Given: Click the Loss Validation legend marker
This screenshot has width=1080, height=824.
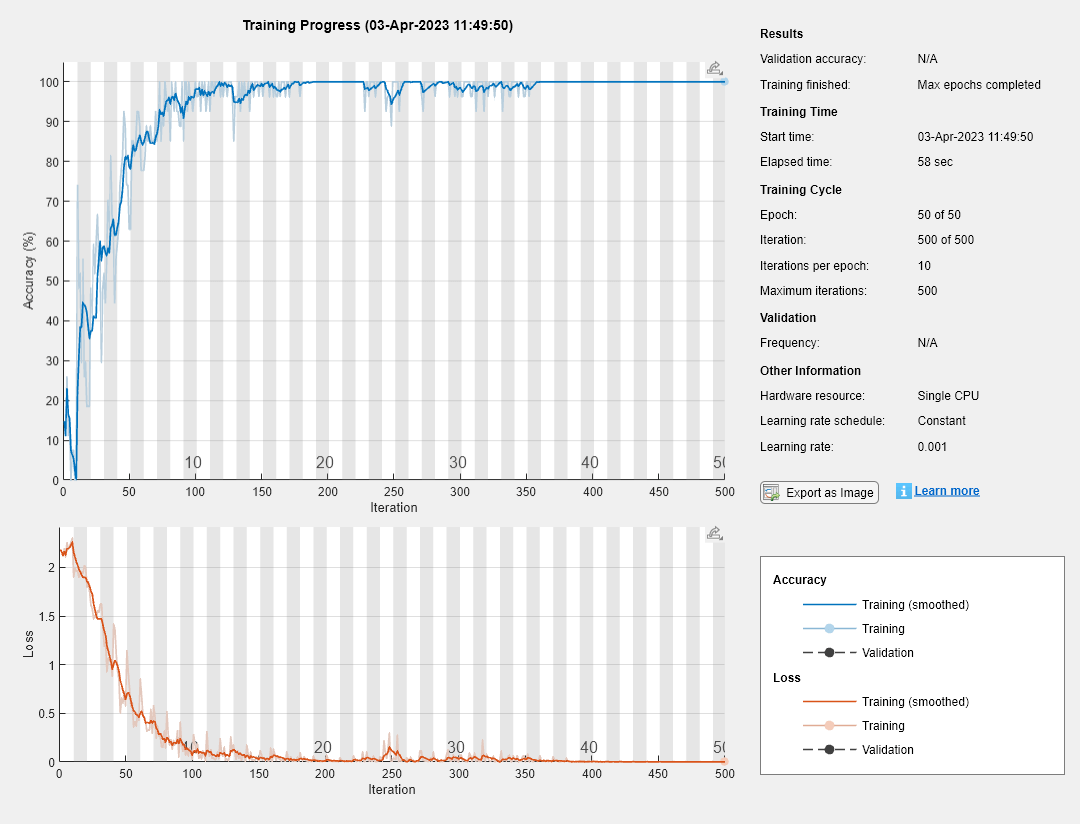Looking at the screenshot, I should click(829, 750).
